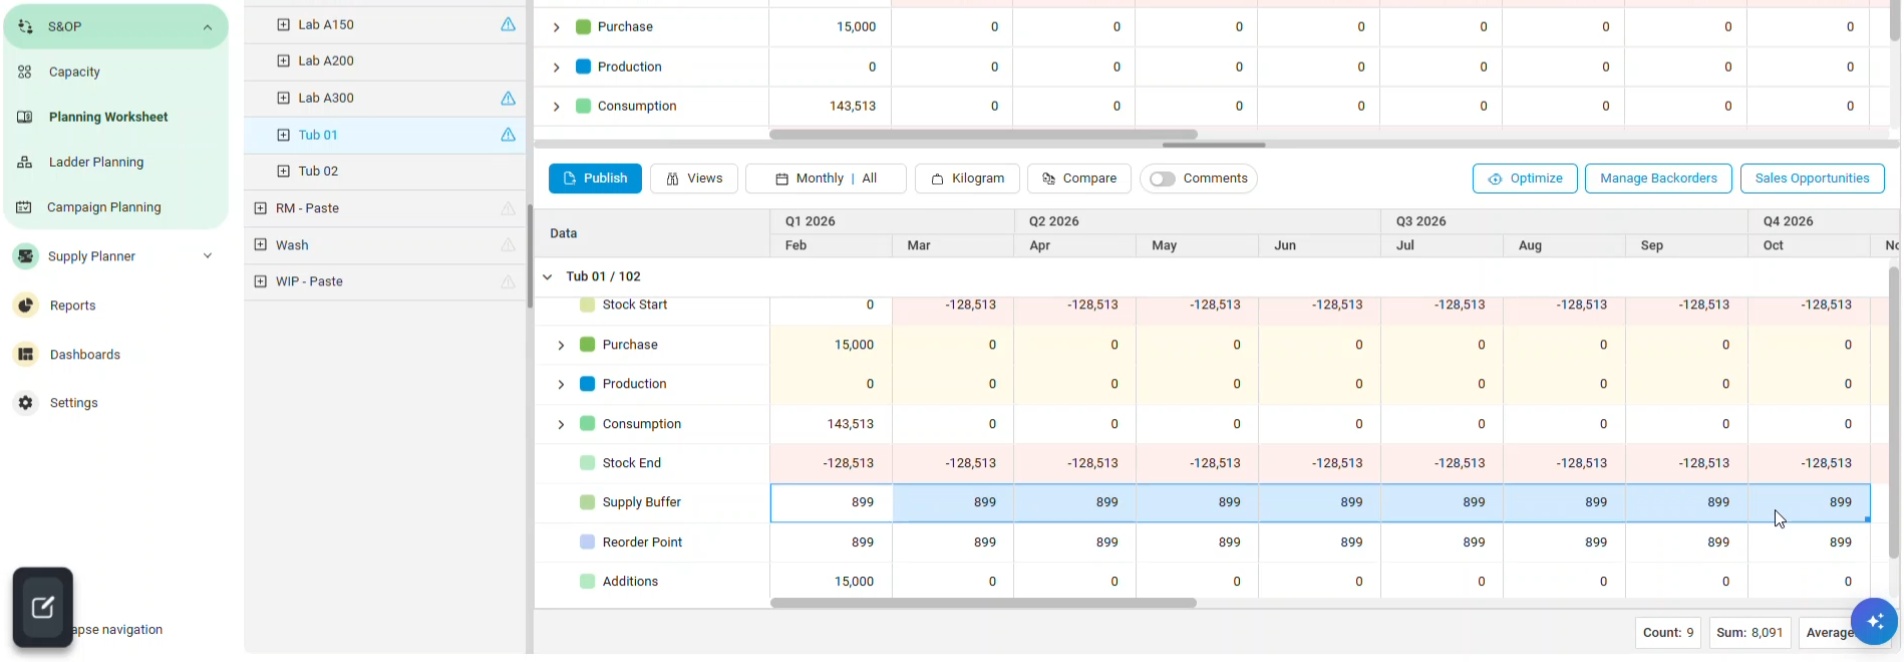1904x662 pixels.
Task: Expand the RM - Paste group
Action: 261,208
